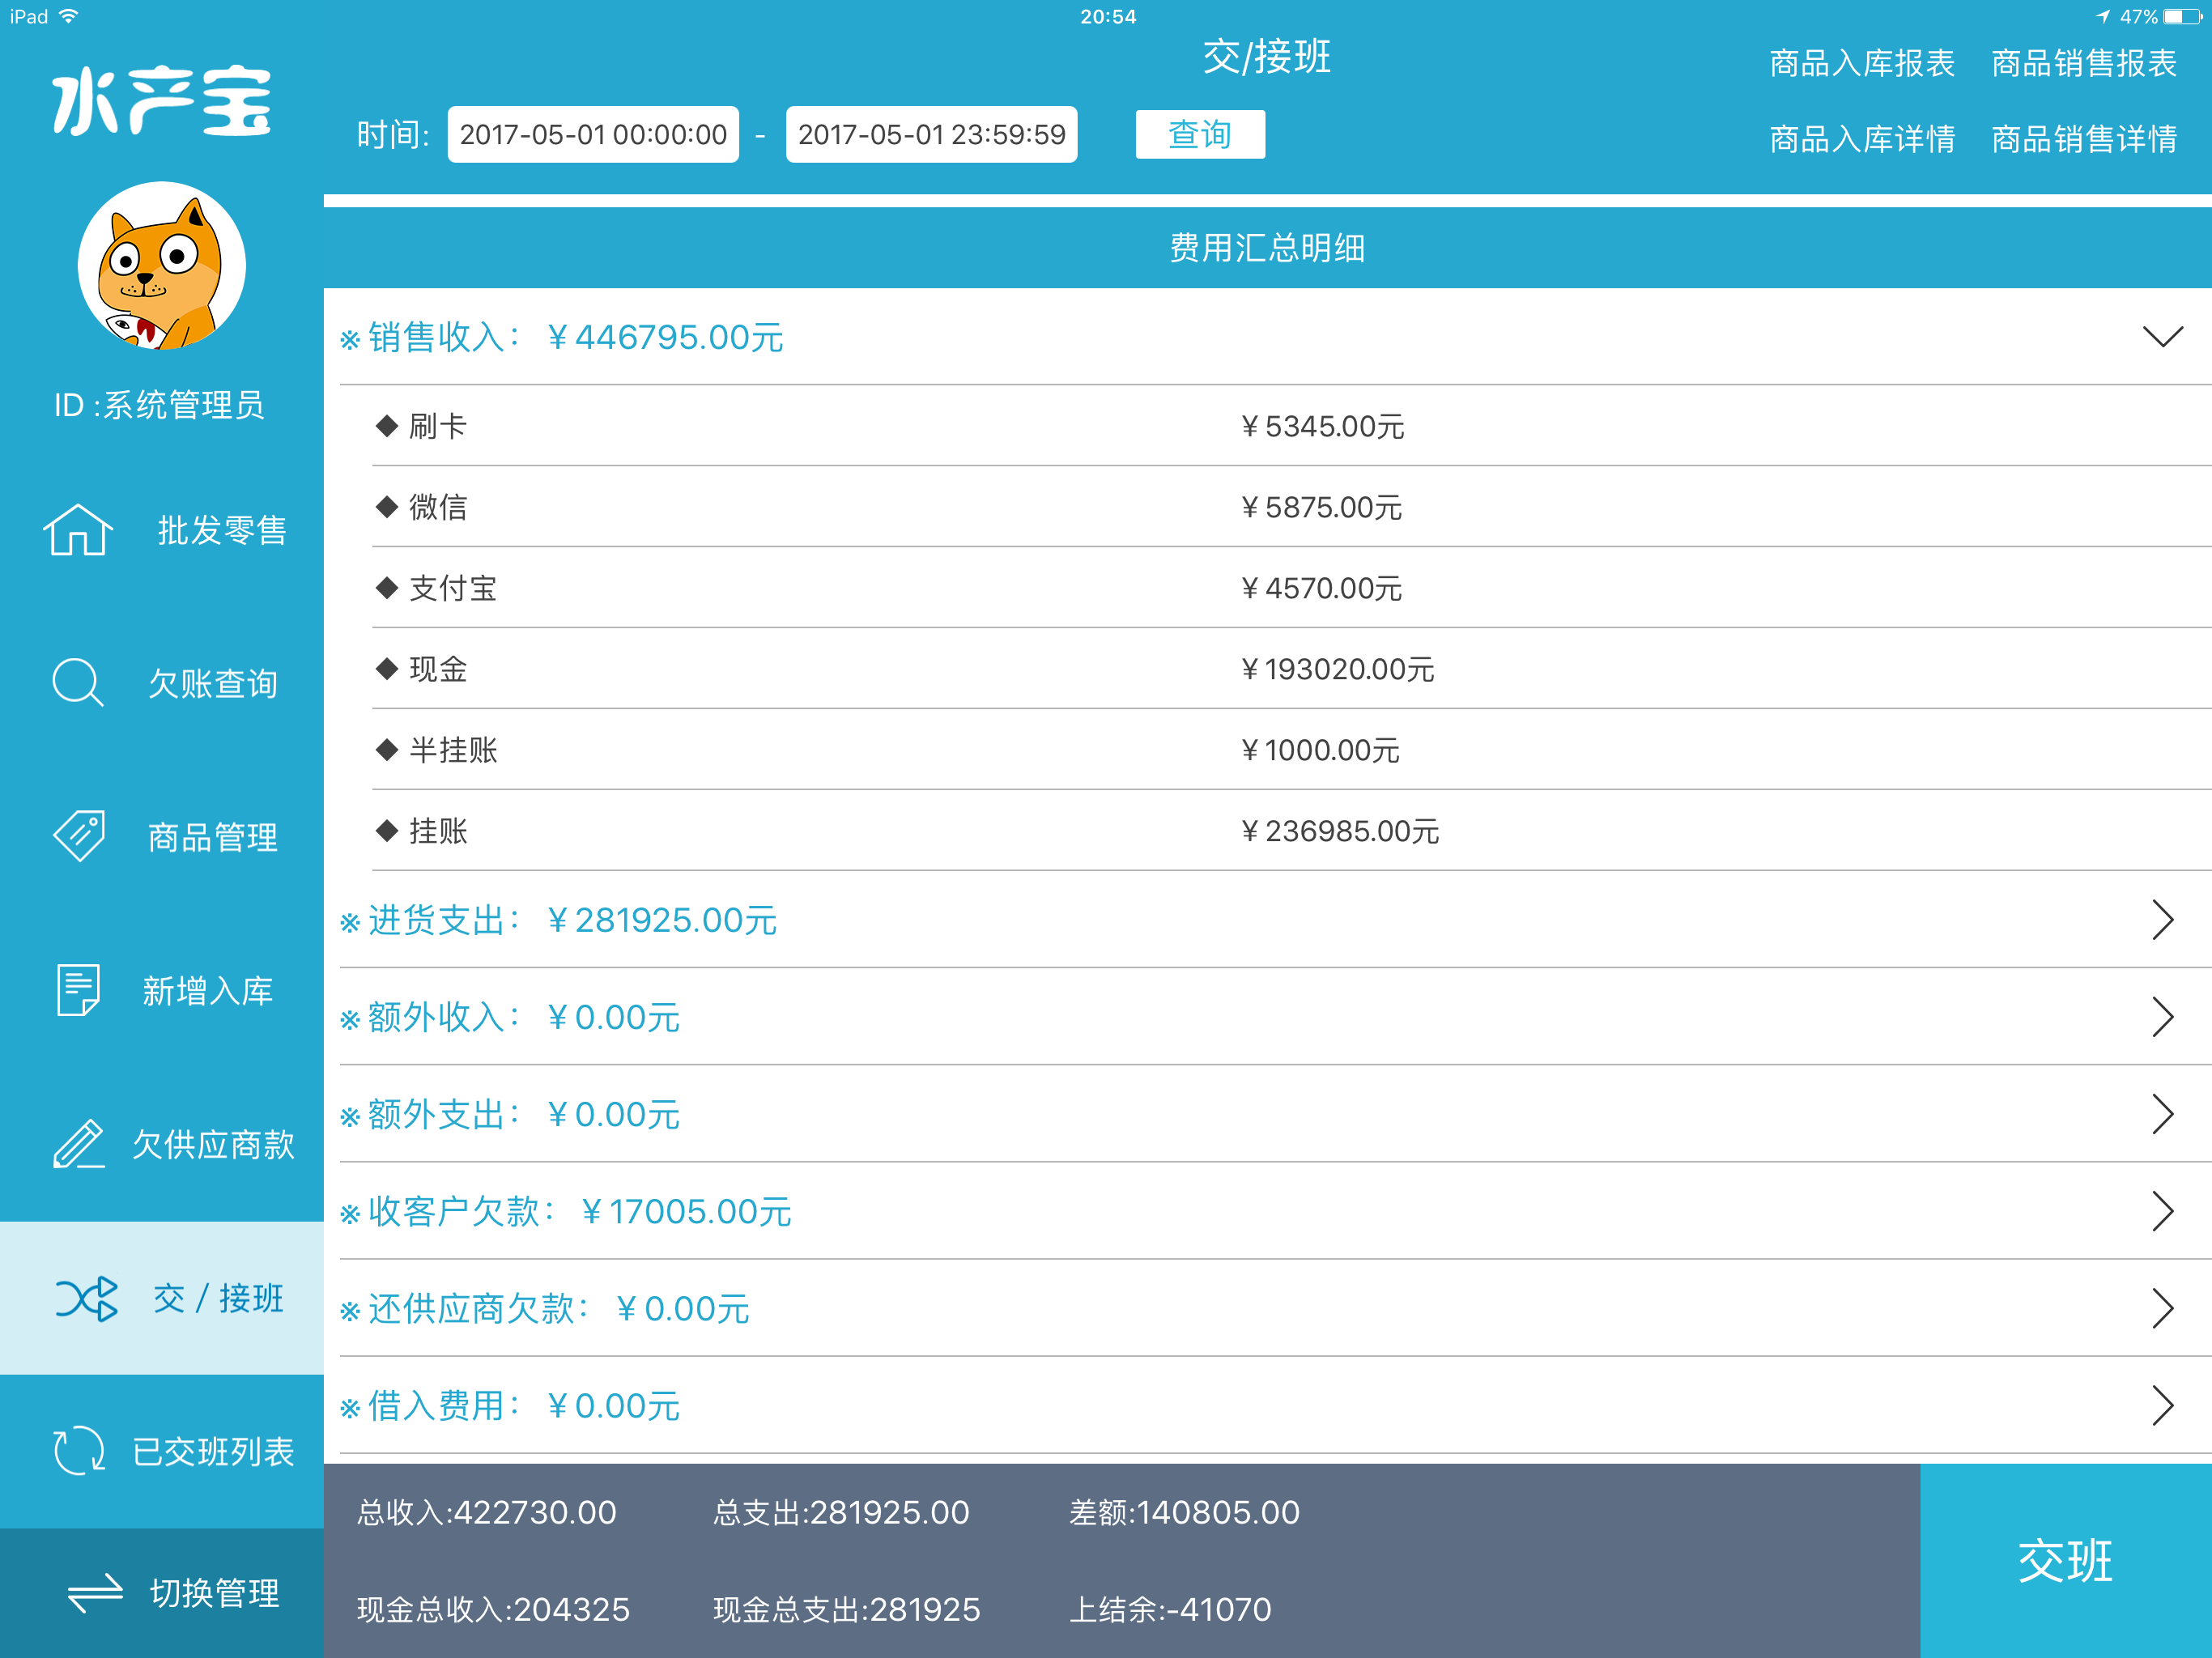
Task: Open 商品销售详情 page
Action: (x=2084, y=139)
